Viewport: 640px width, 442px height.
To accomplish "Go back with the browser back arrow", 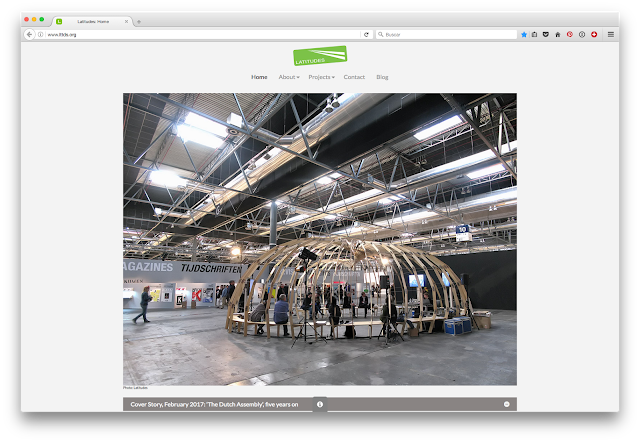I will tap(29, 35).
